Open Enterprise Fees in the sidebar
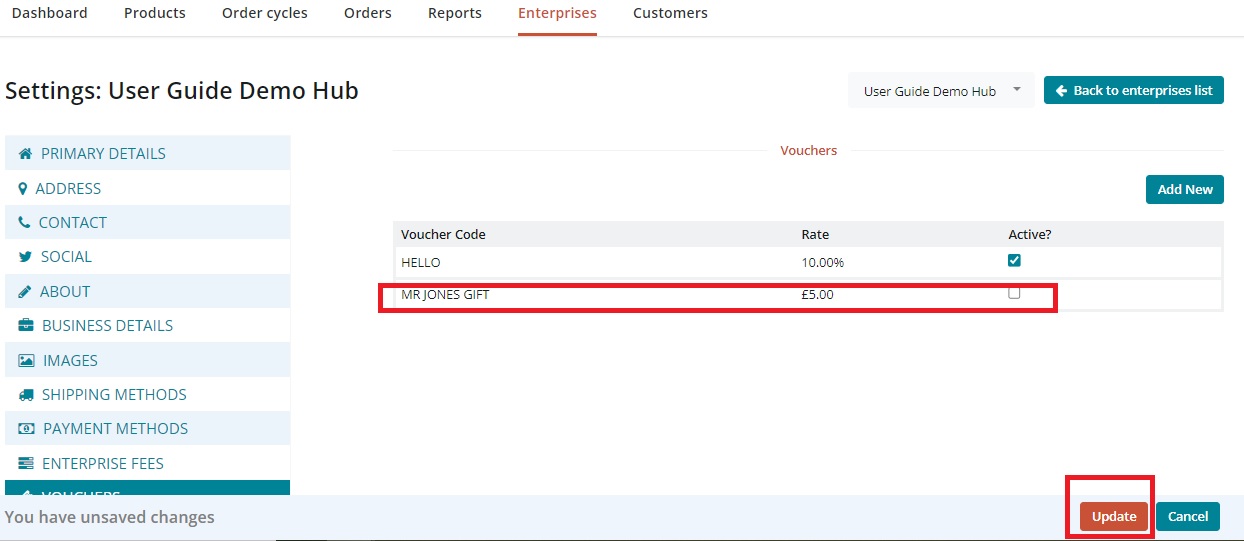This screenshot has height=541, width=1244. [x=102, y=464]
